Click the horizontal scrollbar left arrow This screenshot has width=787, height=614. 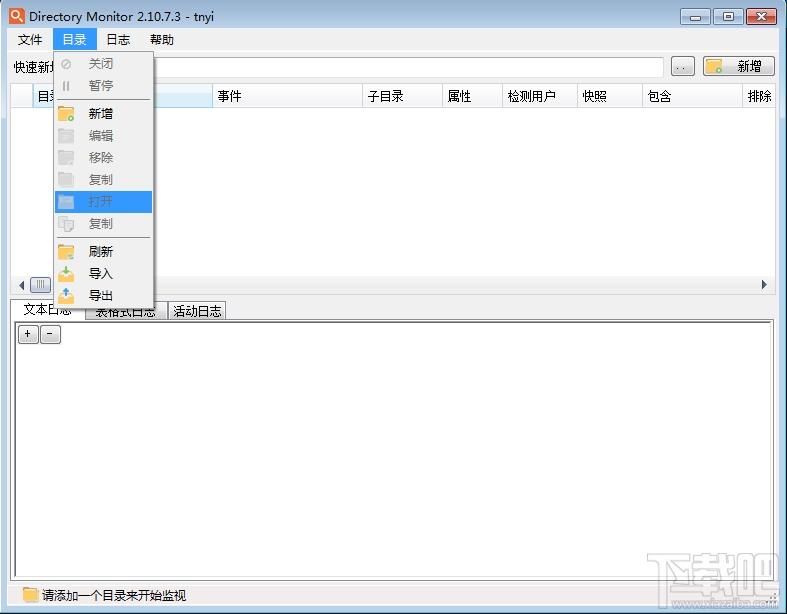click(21, 285)
